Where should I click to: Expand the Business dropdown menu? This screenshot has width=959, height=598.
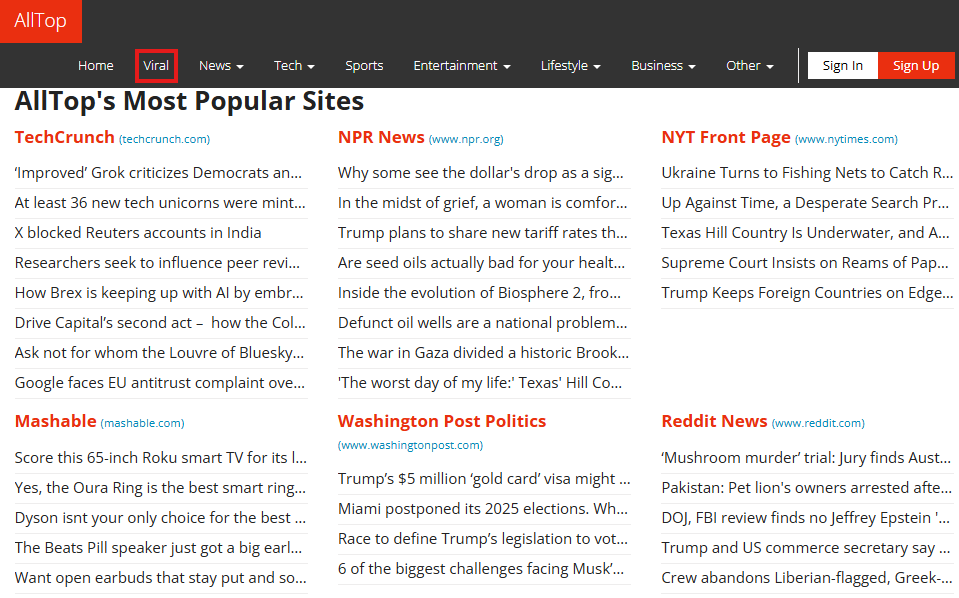(x=663, y=65)
